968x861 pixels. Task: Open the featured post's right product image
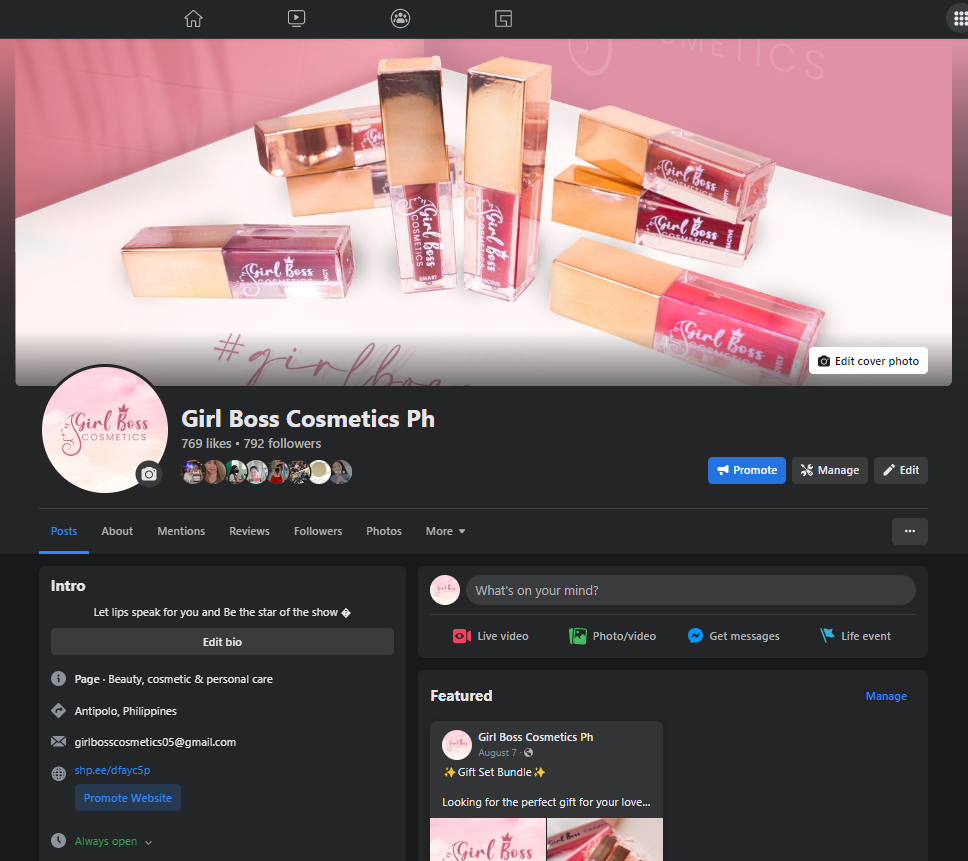[605, 839]
